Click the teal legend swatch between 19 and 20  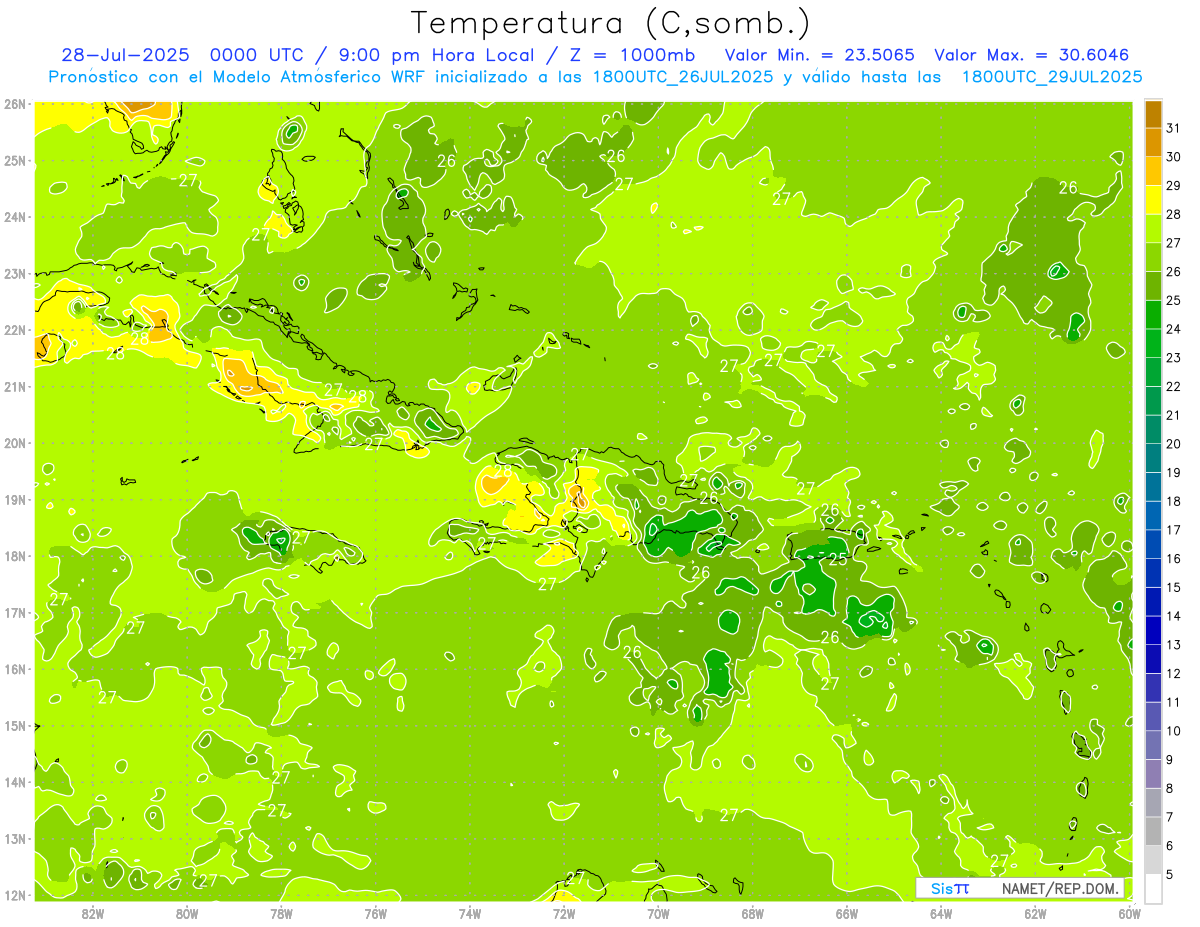(x=1153, y=458)
